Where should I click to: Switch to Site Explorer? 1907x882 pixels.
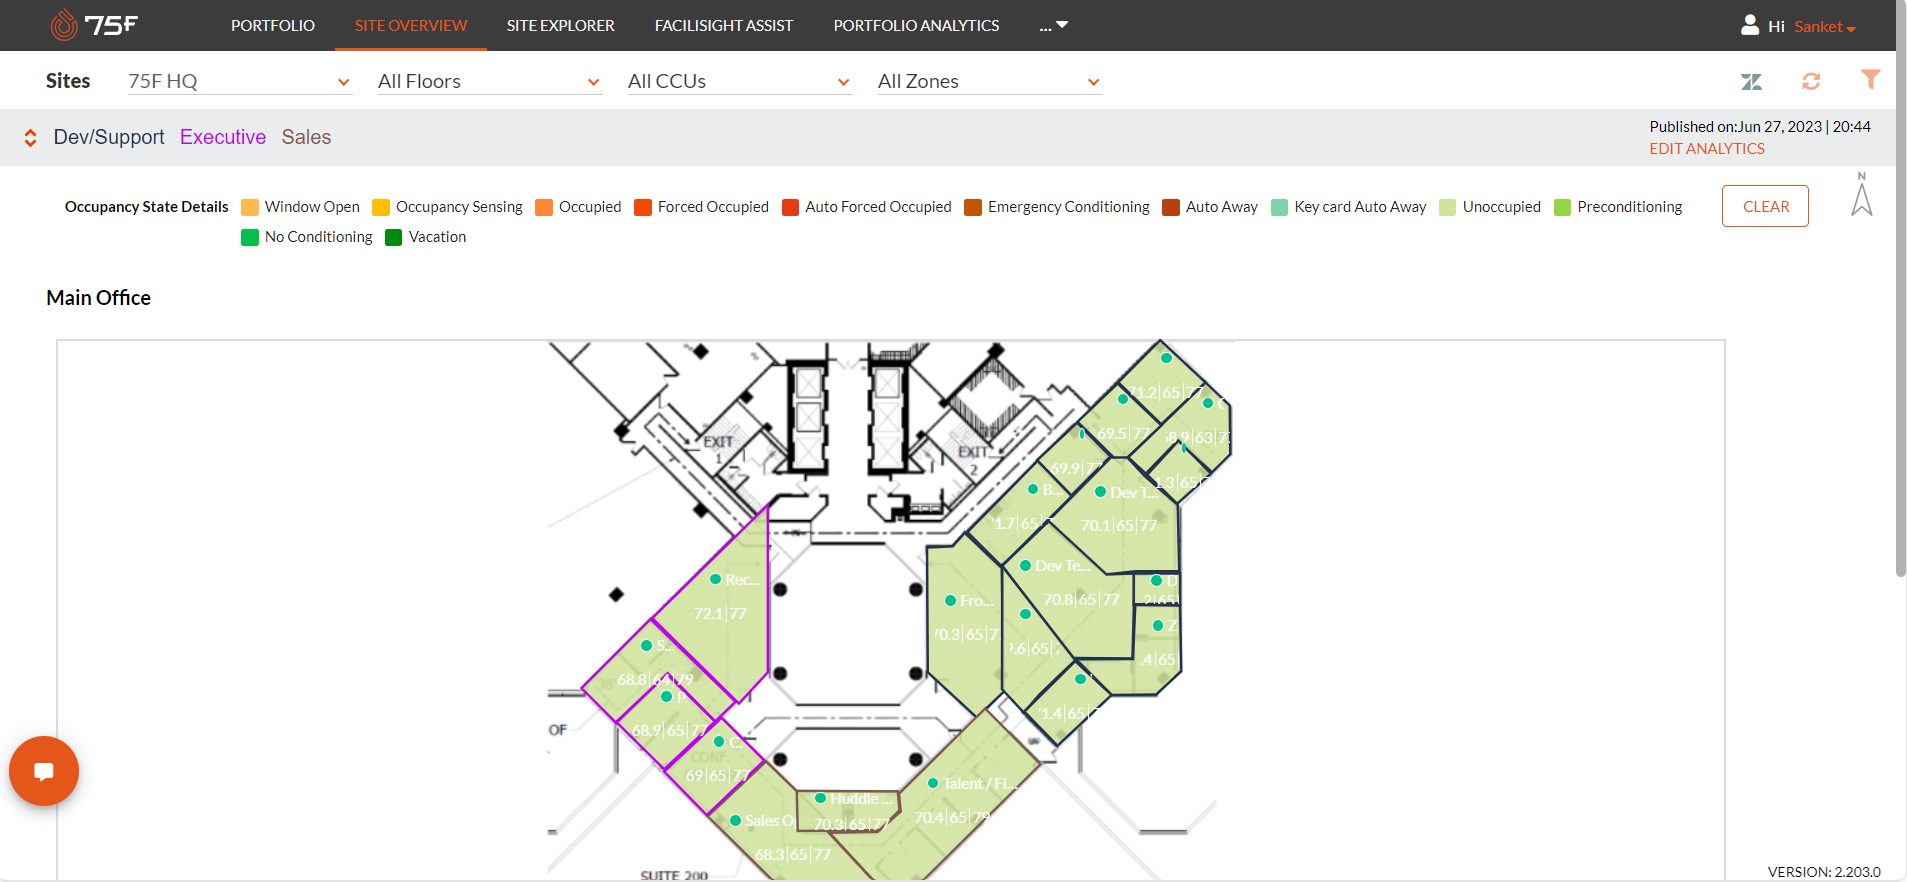(561, 25)
